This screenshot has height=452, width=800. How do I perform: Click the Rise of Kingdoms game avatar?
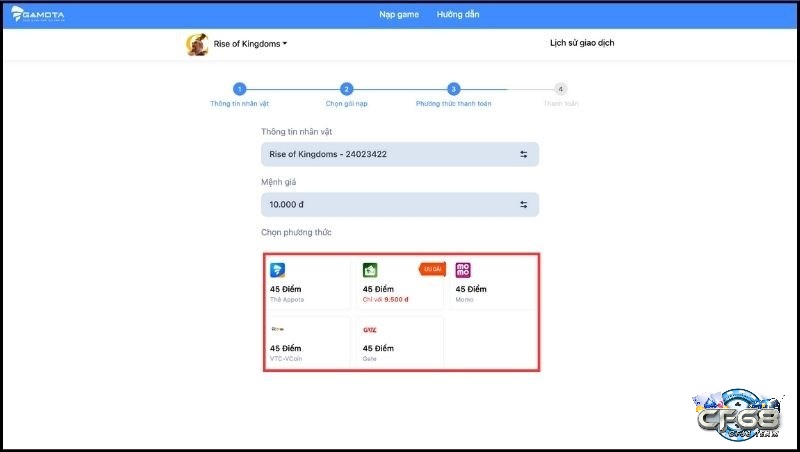click(x=197, y=44)
